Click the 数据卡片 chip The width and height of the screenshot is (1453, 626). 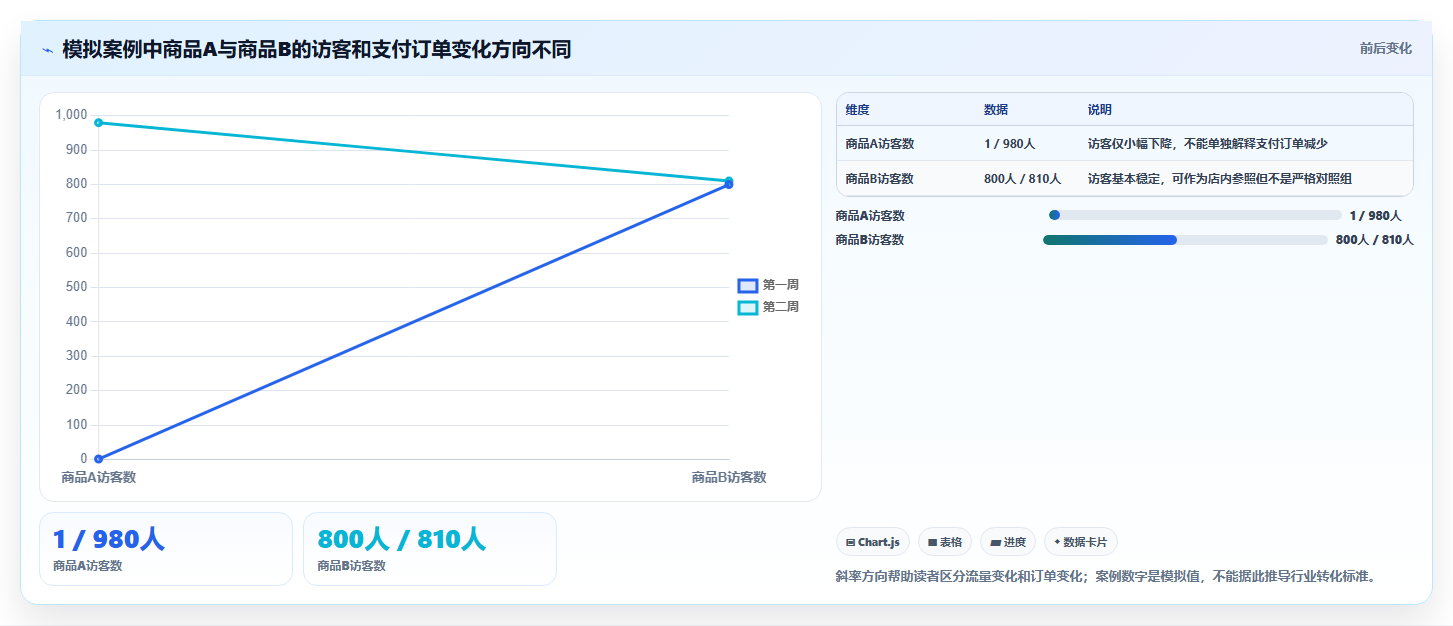tap(1080, 542)
